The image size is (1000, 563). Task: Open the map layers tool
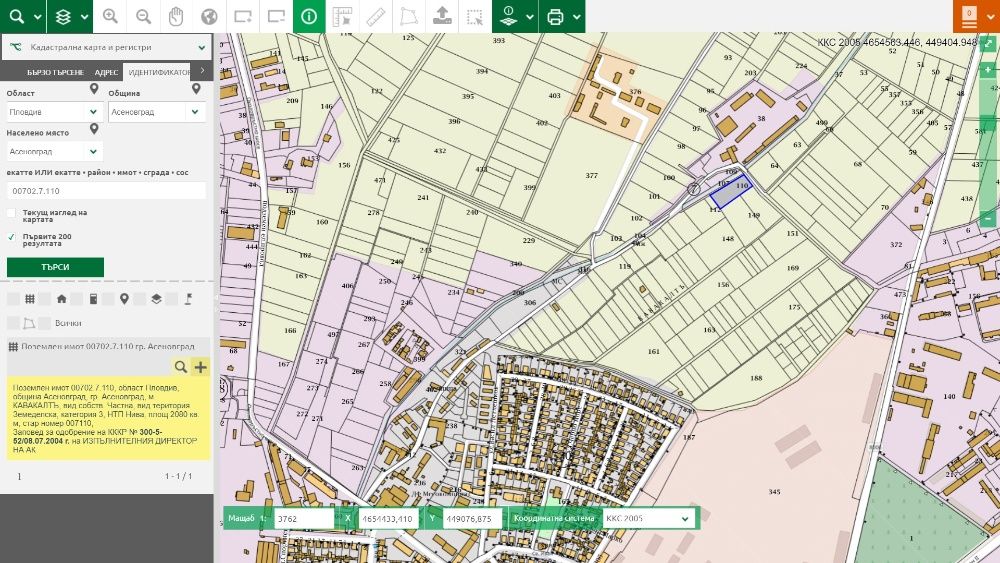pos(63,17)
